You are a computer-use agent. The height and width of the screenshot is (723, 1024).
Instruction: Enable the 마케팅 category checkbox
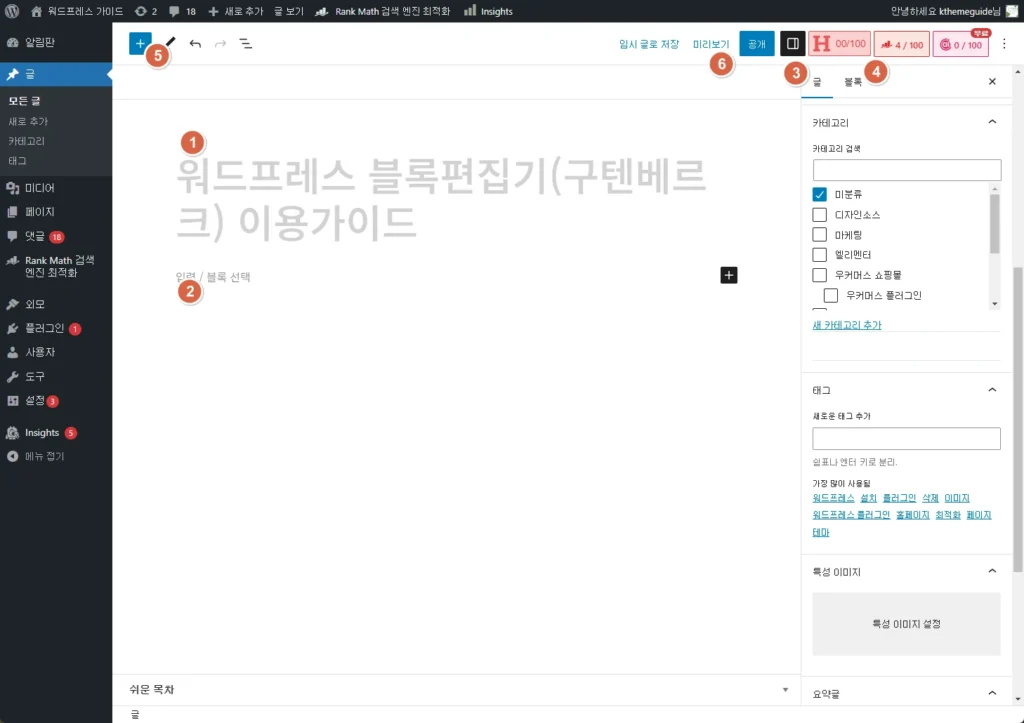(x=820, y=235)
